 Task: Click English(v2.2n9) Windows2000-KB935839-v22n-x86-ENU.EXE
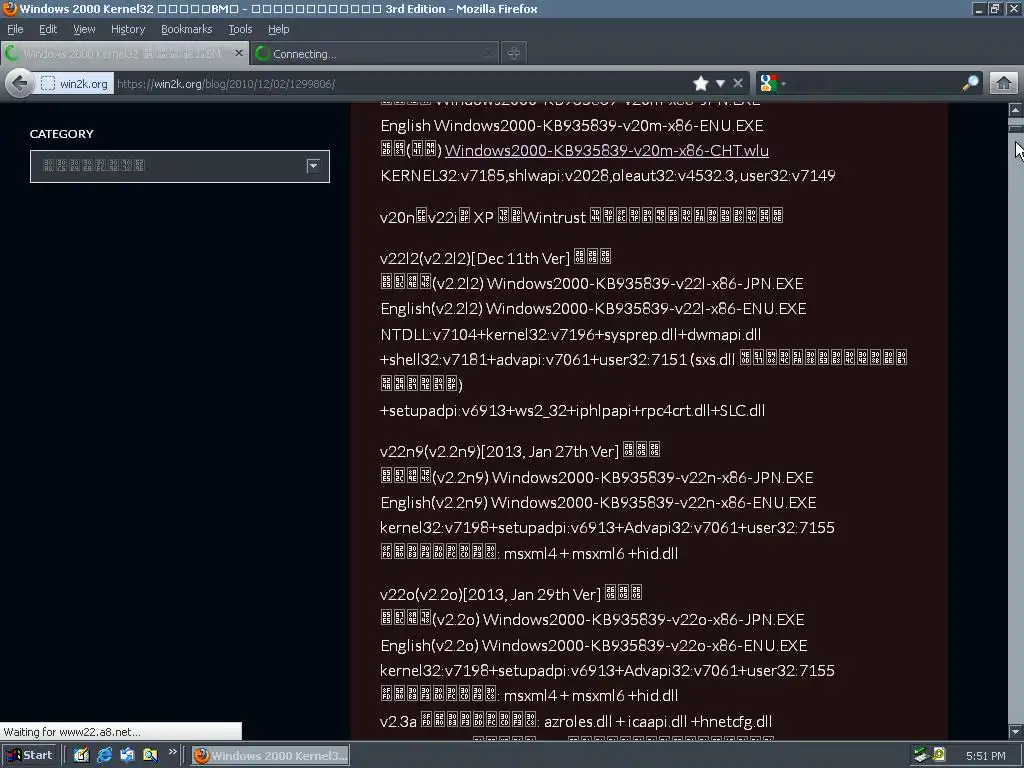598,502
